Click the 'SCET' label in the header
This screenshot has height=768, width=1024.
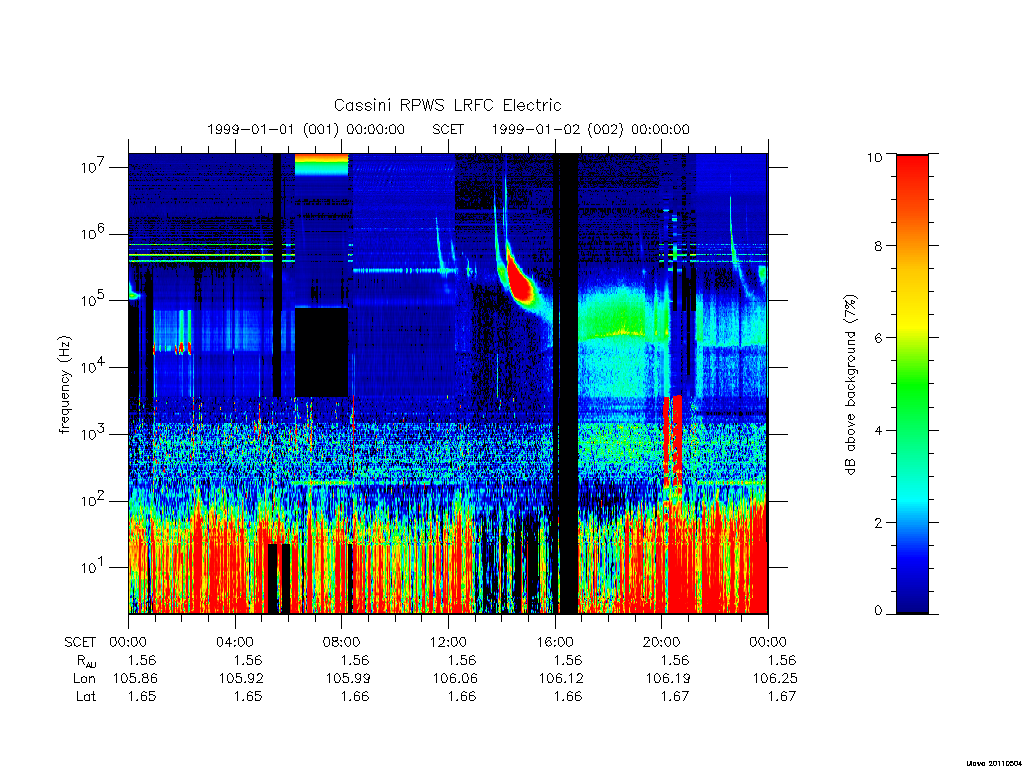tap(448, 129)
